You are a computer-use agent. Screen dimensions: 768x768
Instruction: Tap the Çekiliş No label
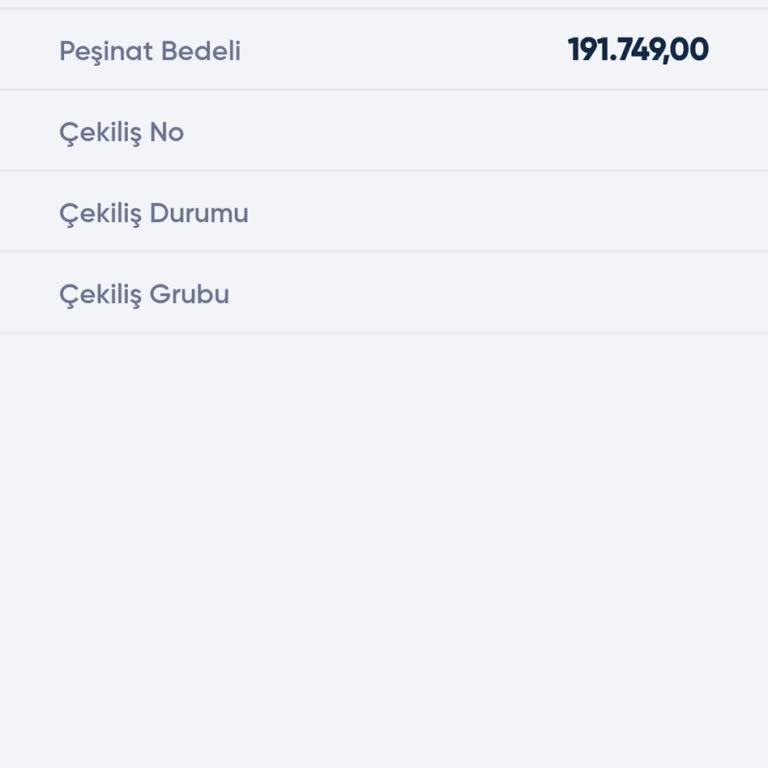pyautogui.click(x=121, y=132)
